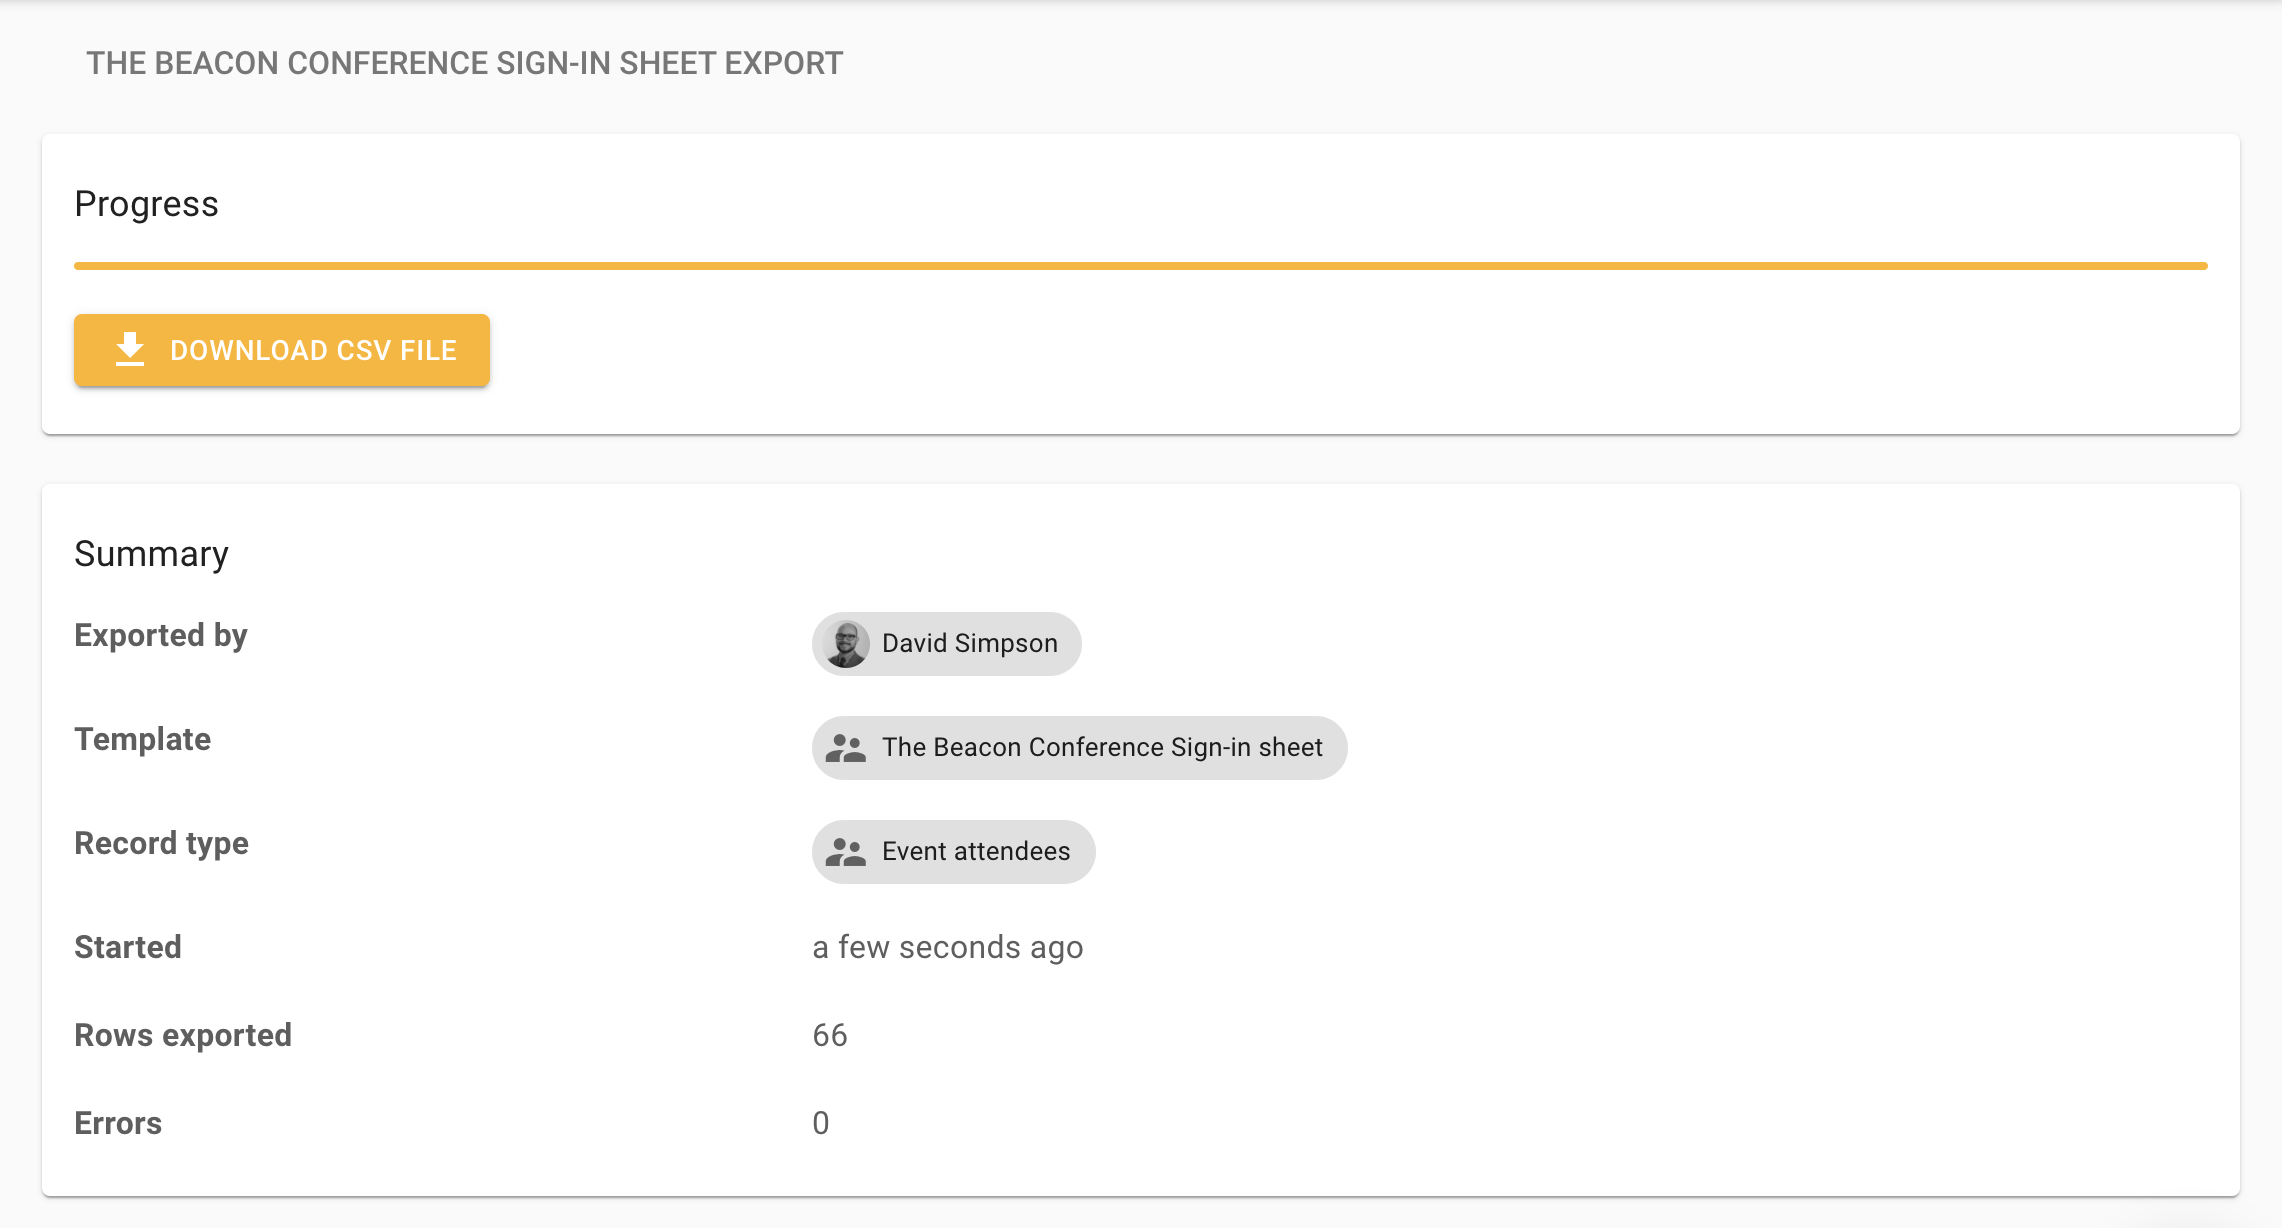Click the Template field label
Image resolution: width=2282 pixels, height=1228 pixels.
[142, 739]
